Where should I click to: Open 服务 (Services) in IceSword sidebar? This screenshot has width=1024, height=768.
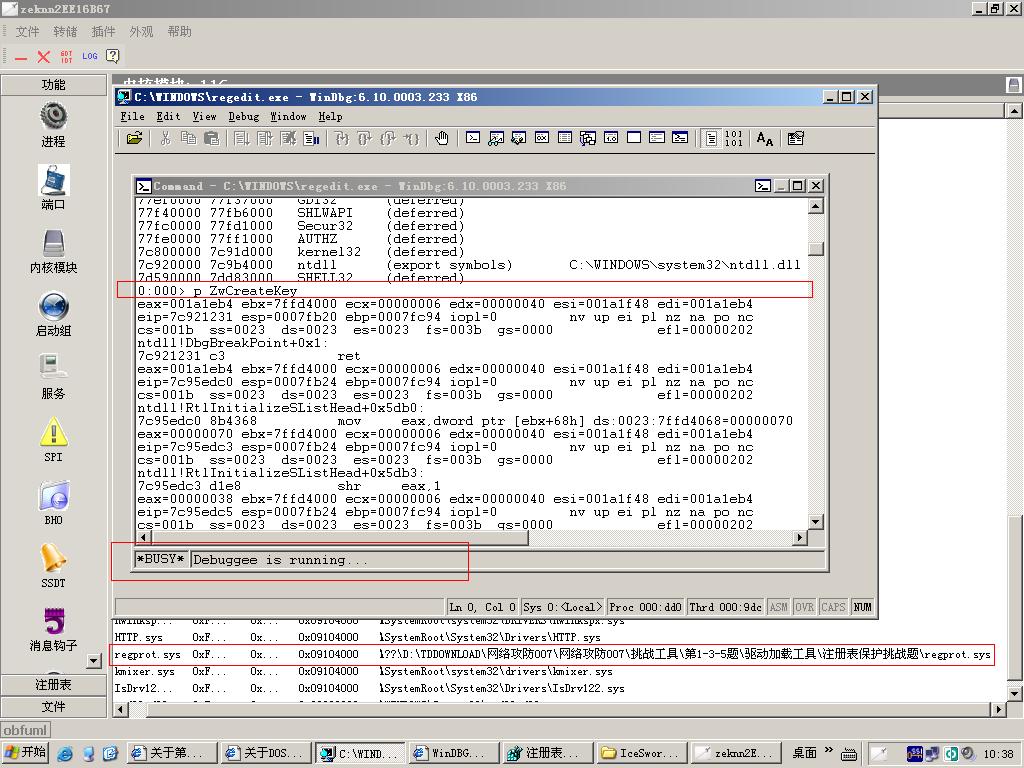pyautogui.click(x=54, y=377)
